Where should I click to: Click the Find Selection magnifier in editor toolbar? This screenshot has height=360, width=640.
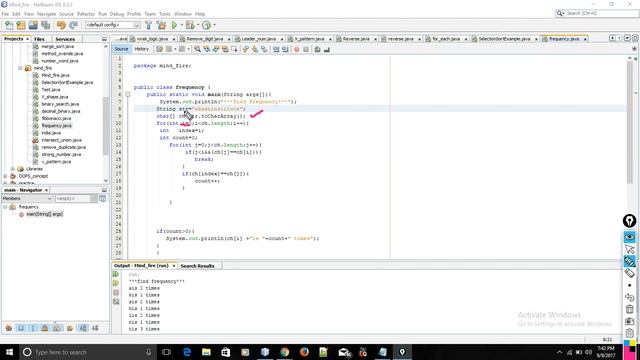[198, 49]
